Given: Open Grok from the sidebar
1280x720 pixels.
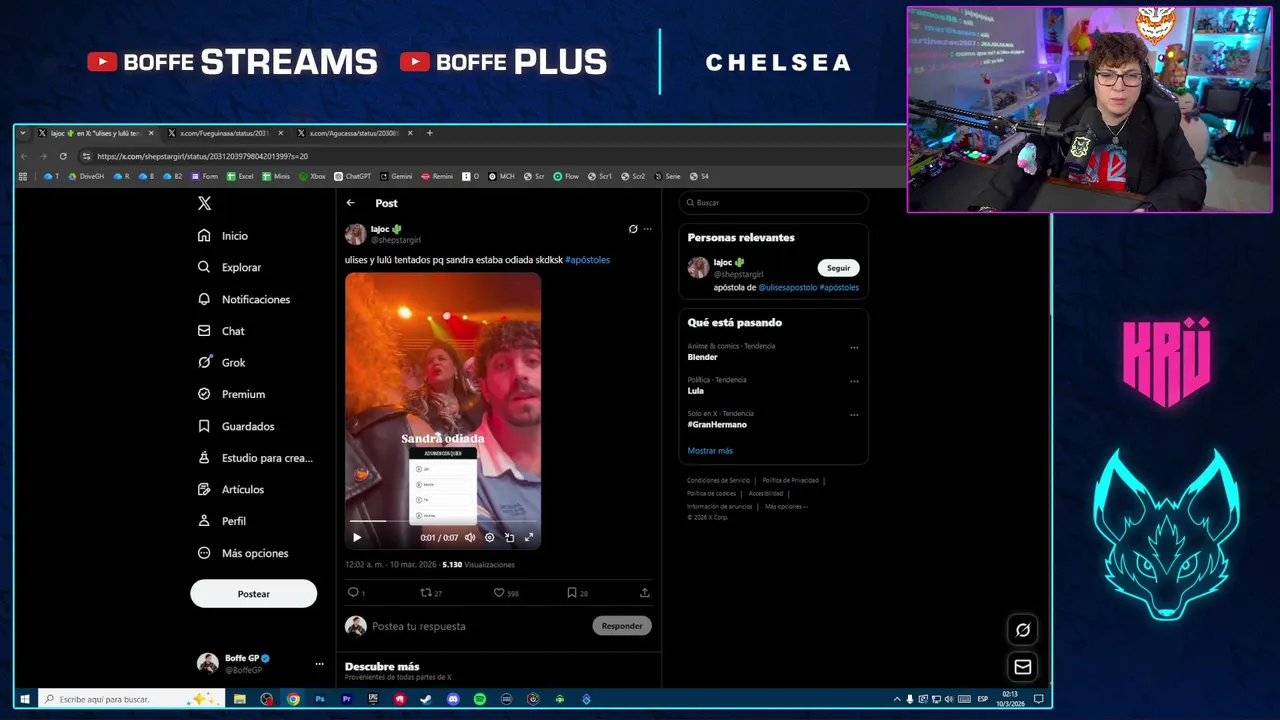Looking at the screenshot, I should pyautogui.click(x=221, y=362).
